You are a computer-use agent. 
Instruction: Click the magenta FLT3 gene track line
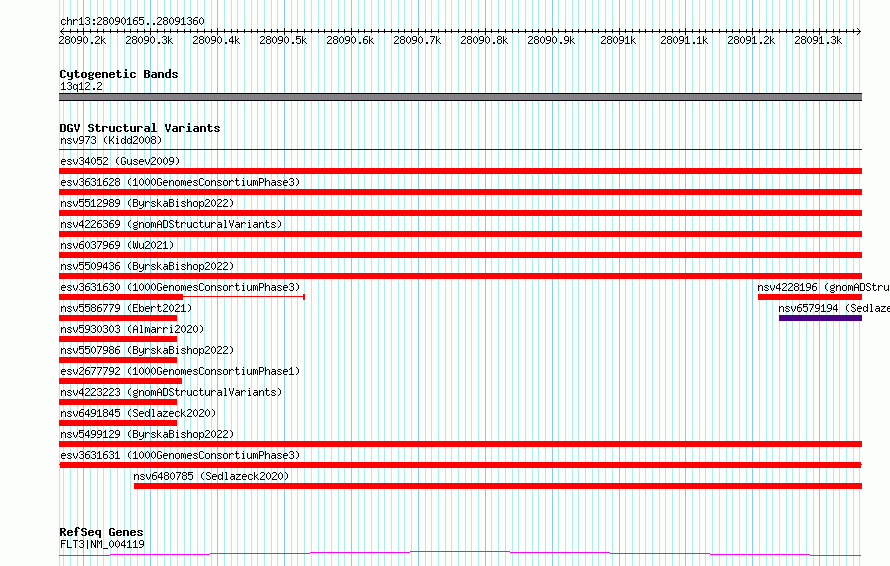460,554
